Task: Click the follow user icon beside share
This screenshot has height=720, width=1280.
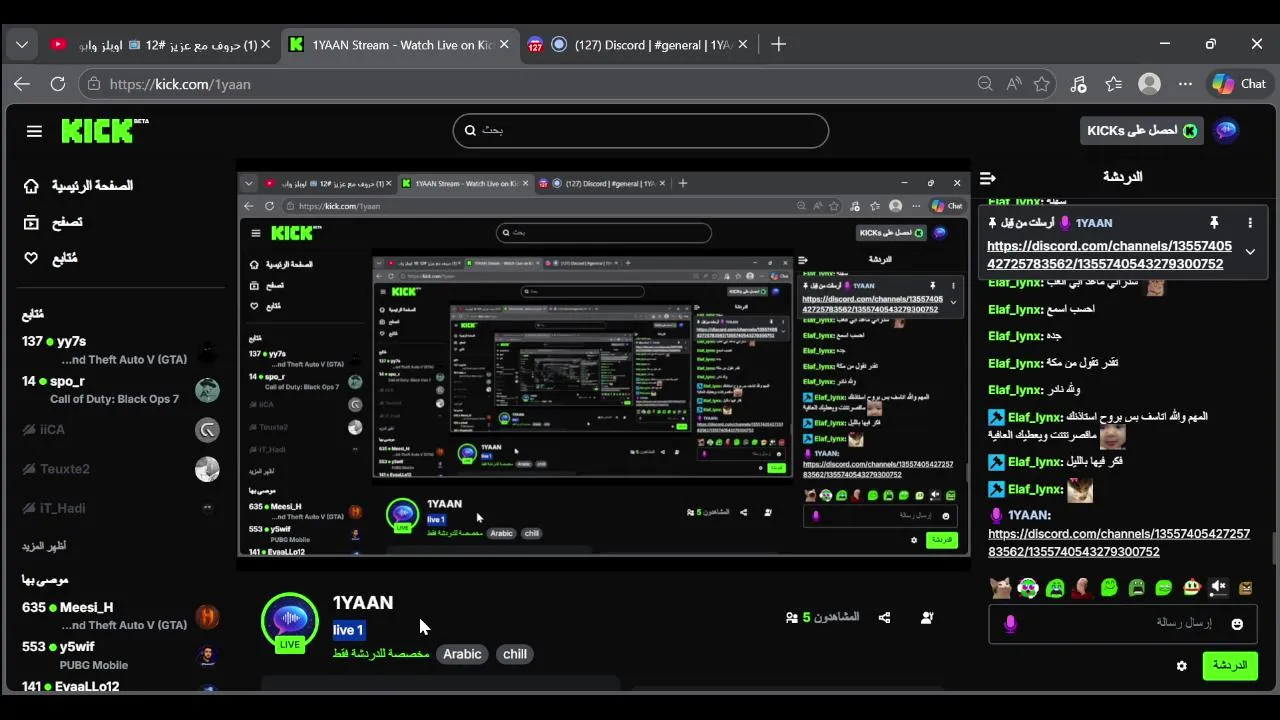Action: [x=927, y=618]
